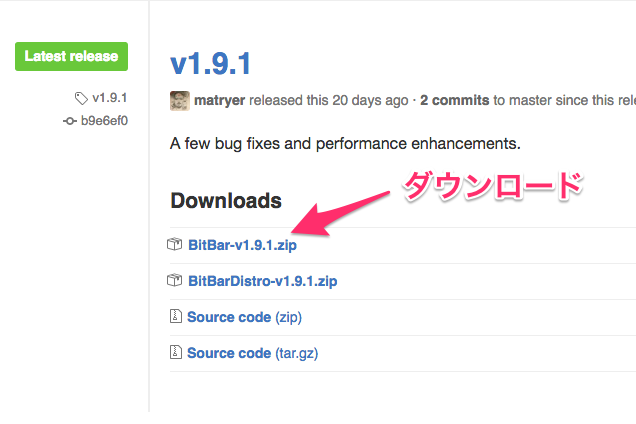Click the package icon beside BitBarDistro-v1.9.1.zip
Image resolution: width=636 pixels, height=424 pixels.
[x=175, y=280]
